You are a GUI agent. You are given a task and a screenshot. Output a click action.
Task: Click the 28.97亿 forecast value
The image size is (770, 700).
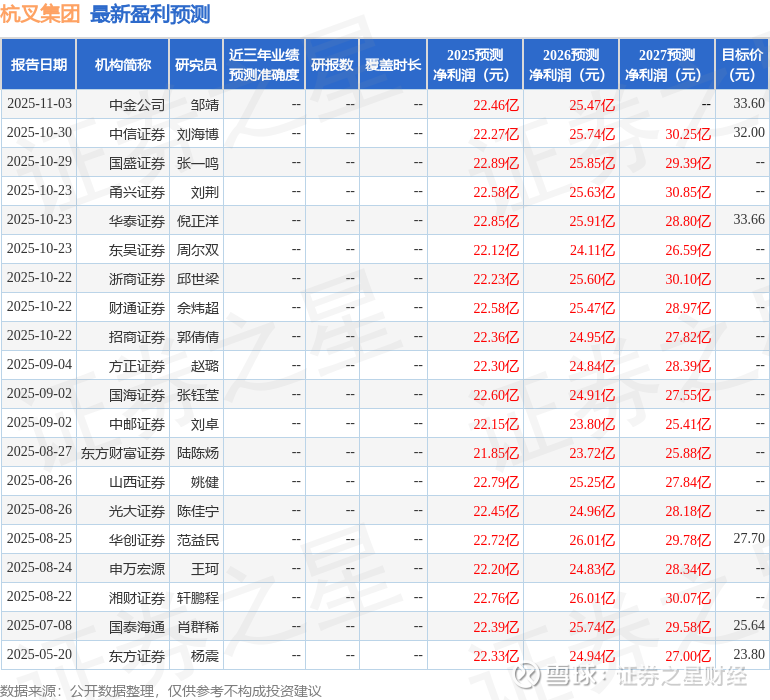[x=688, y=308]
